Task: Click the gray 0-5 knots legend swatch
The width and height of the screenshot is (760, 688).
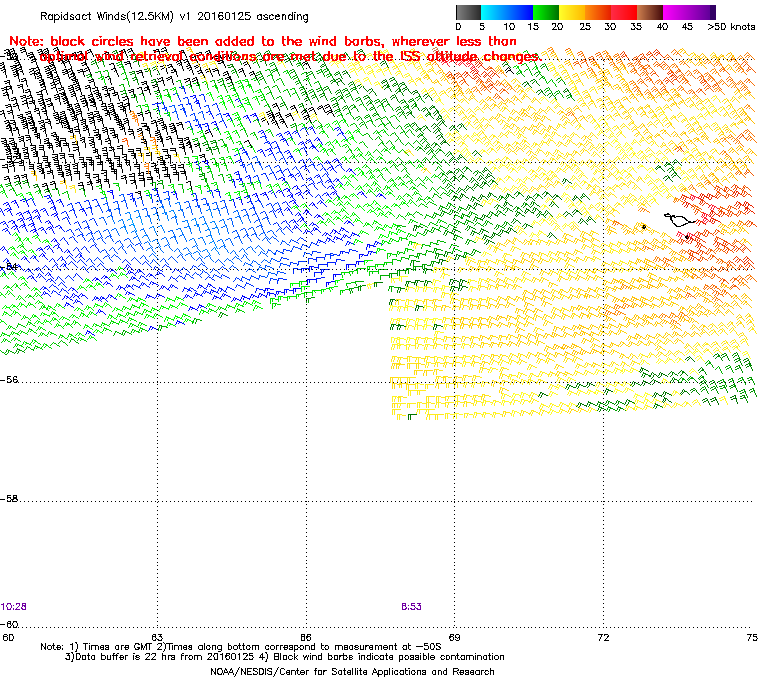Action: click(468, 12)
